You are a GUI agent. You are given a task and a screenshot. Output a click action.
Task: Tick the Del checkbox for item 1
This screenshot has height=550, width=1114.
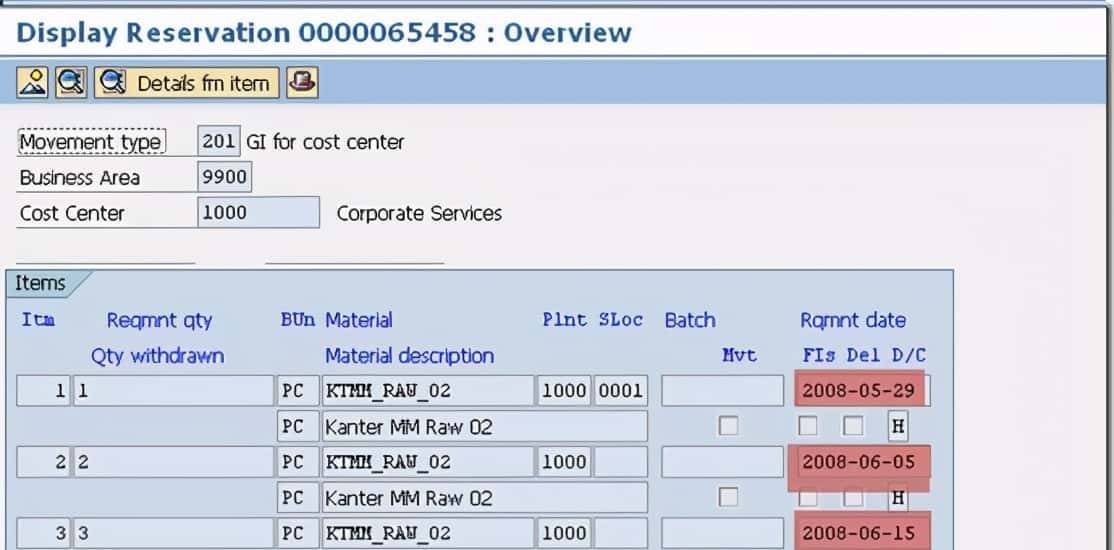(x=852, y=426)
